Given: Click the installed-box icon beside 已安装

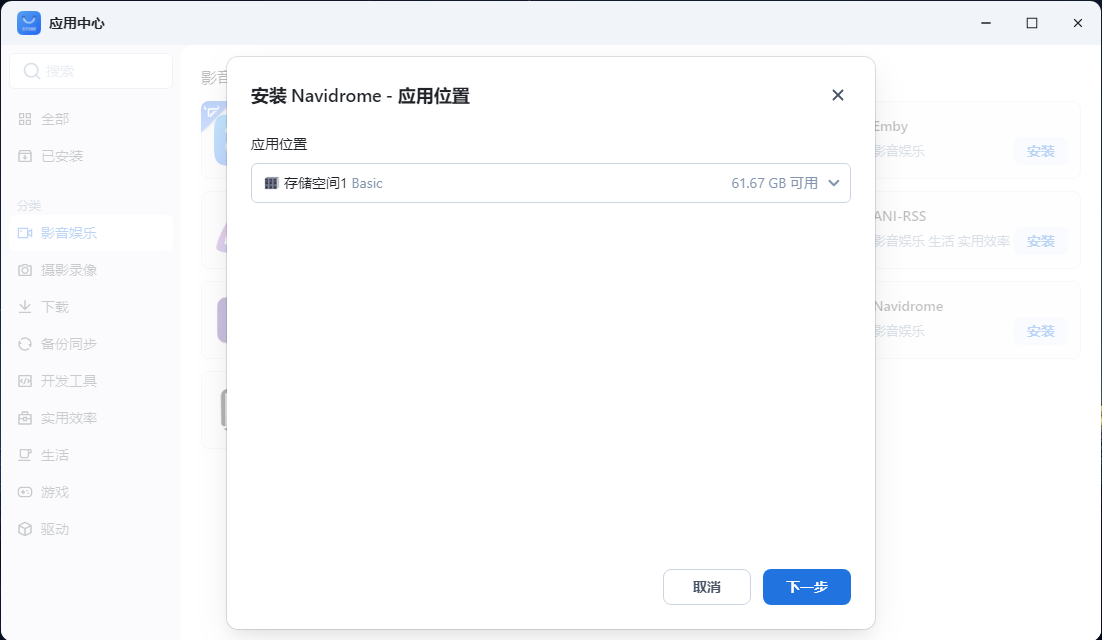Looking at the screenshot, I should pos(25,156).
